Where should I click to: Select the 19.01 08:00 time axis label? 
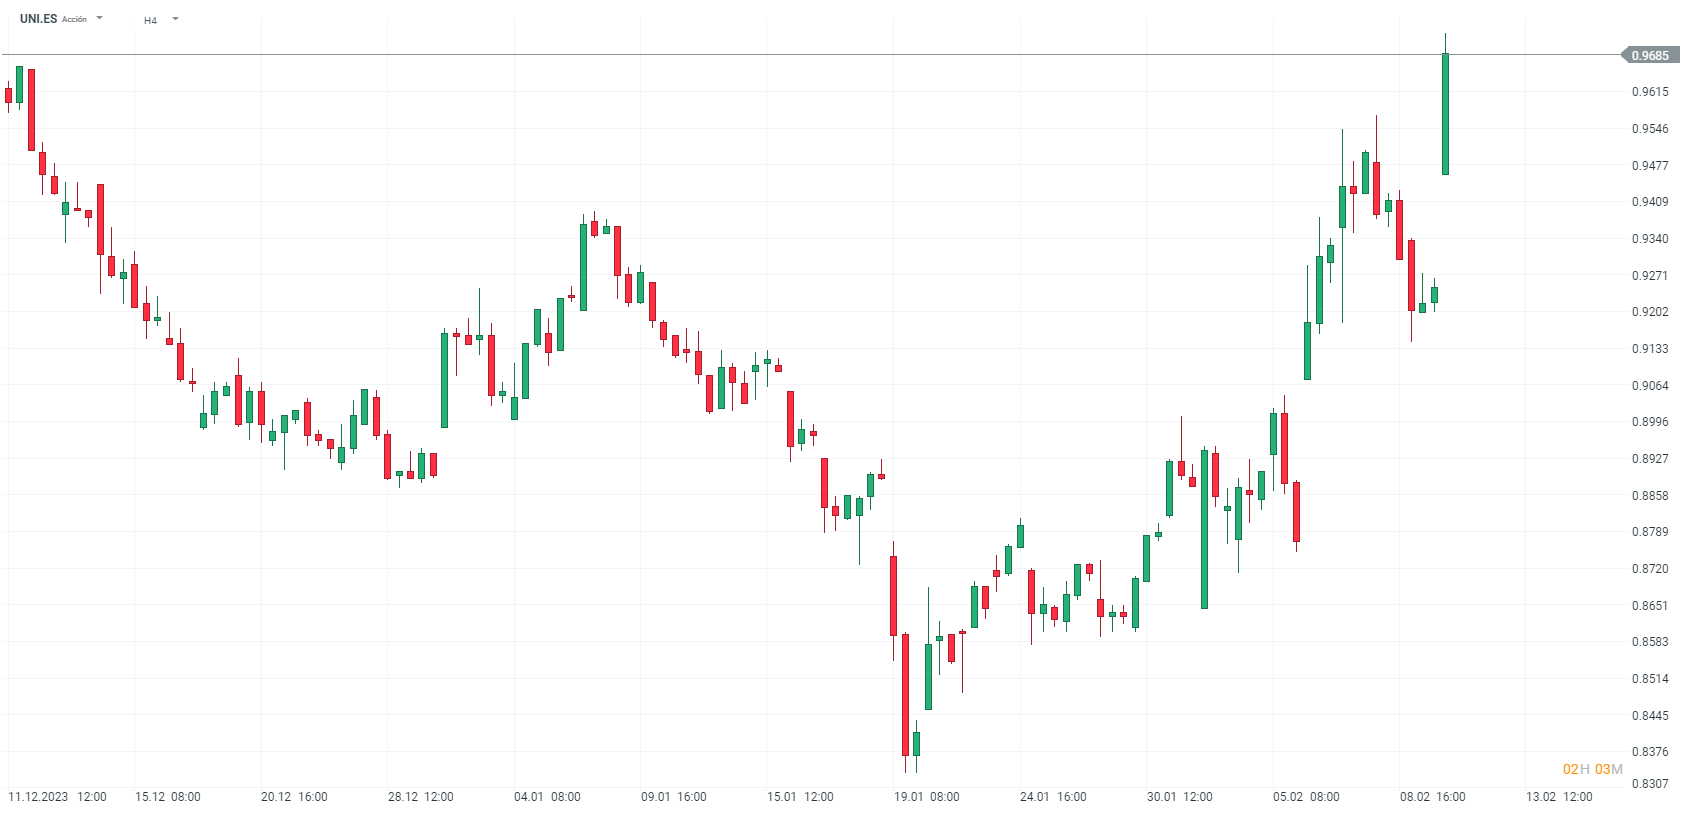(926, 797)
